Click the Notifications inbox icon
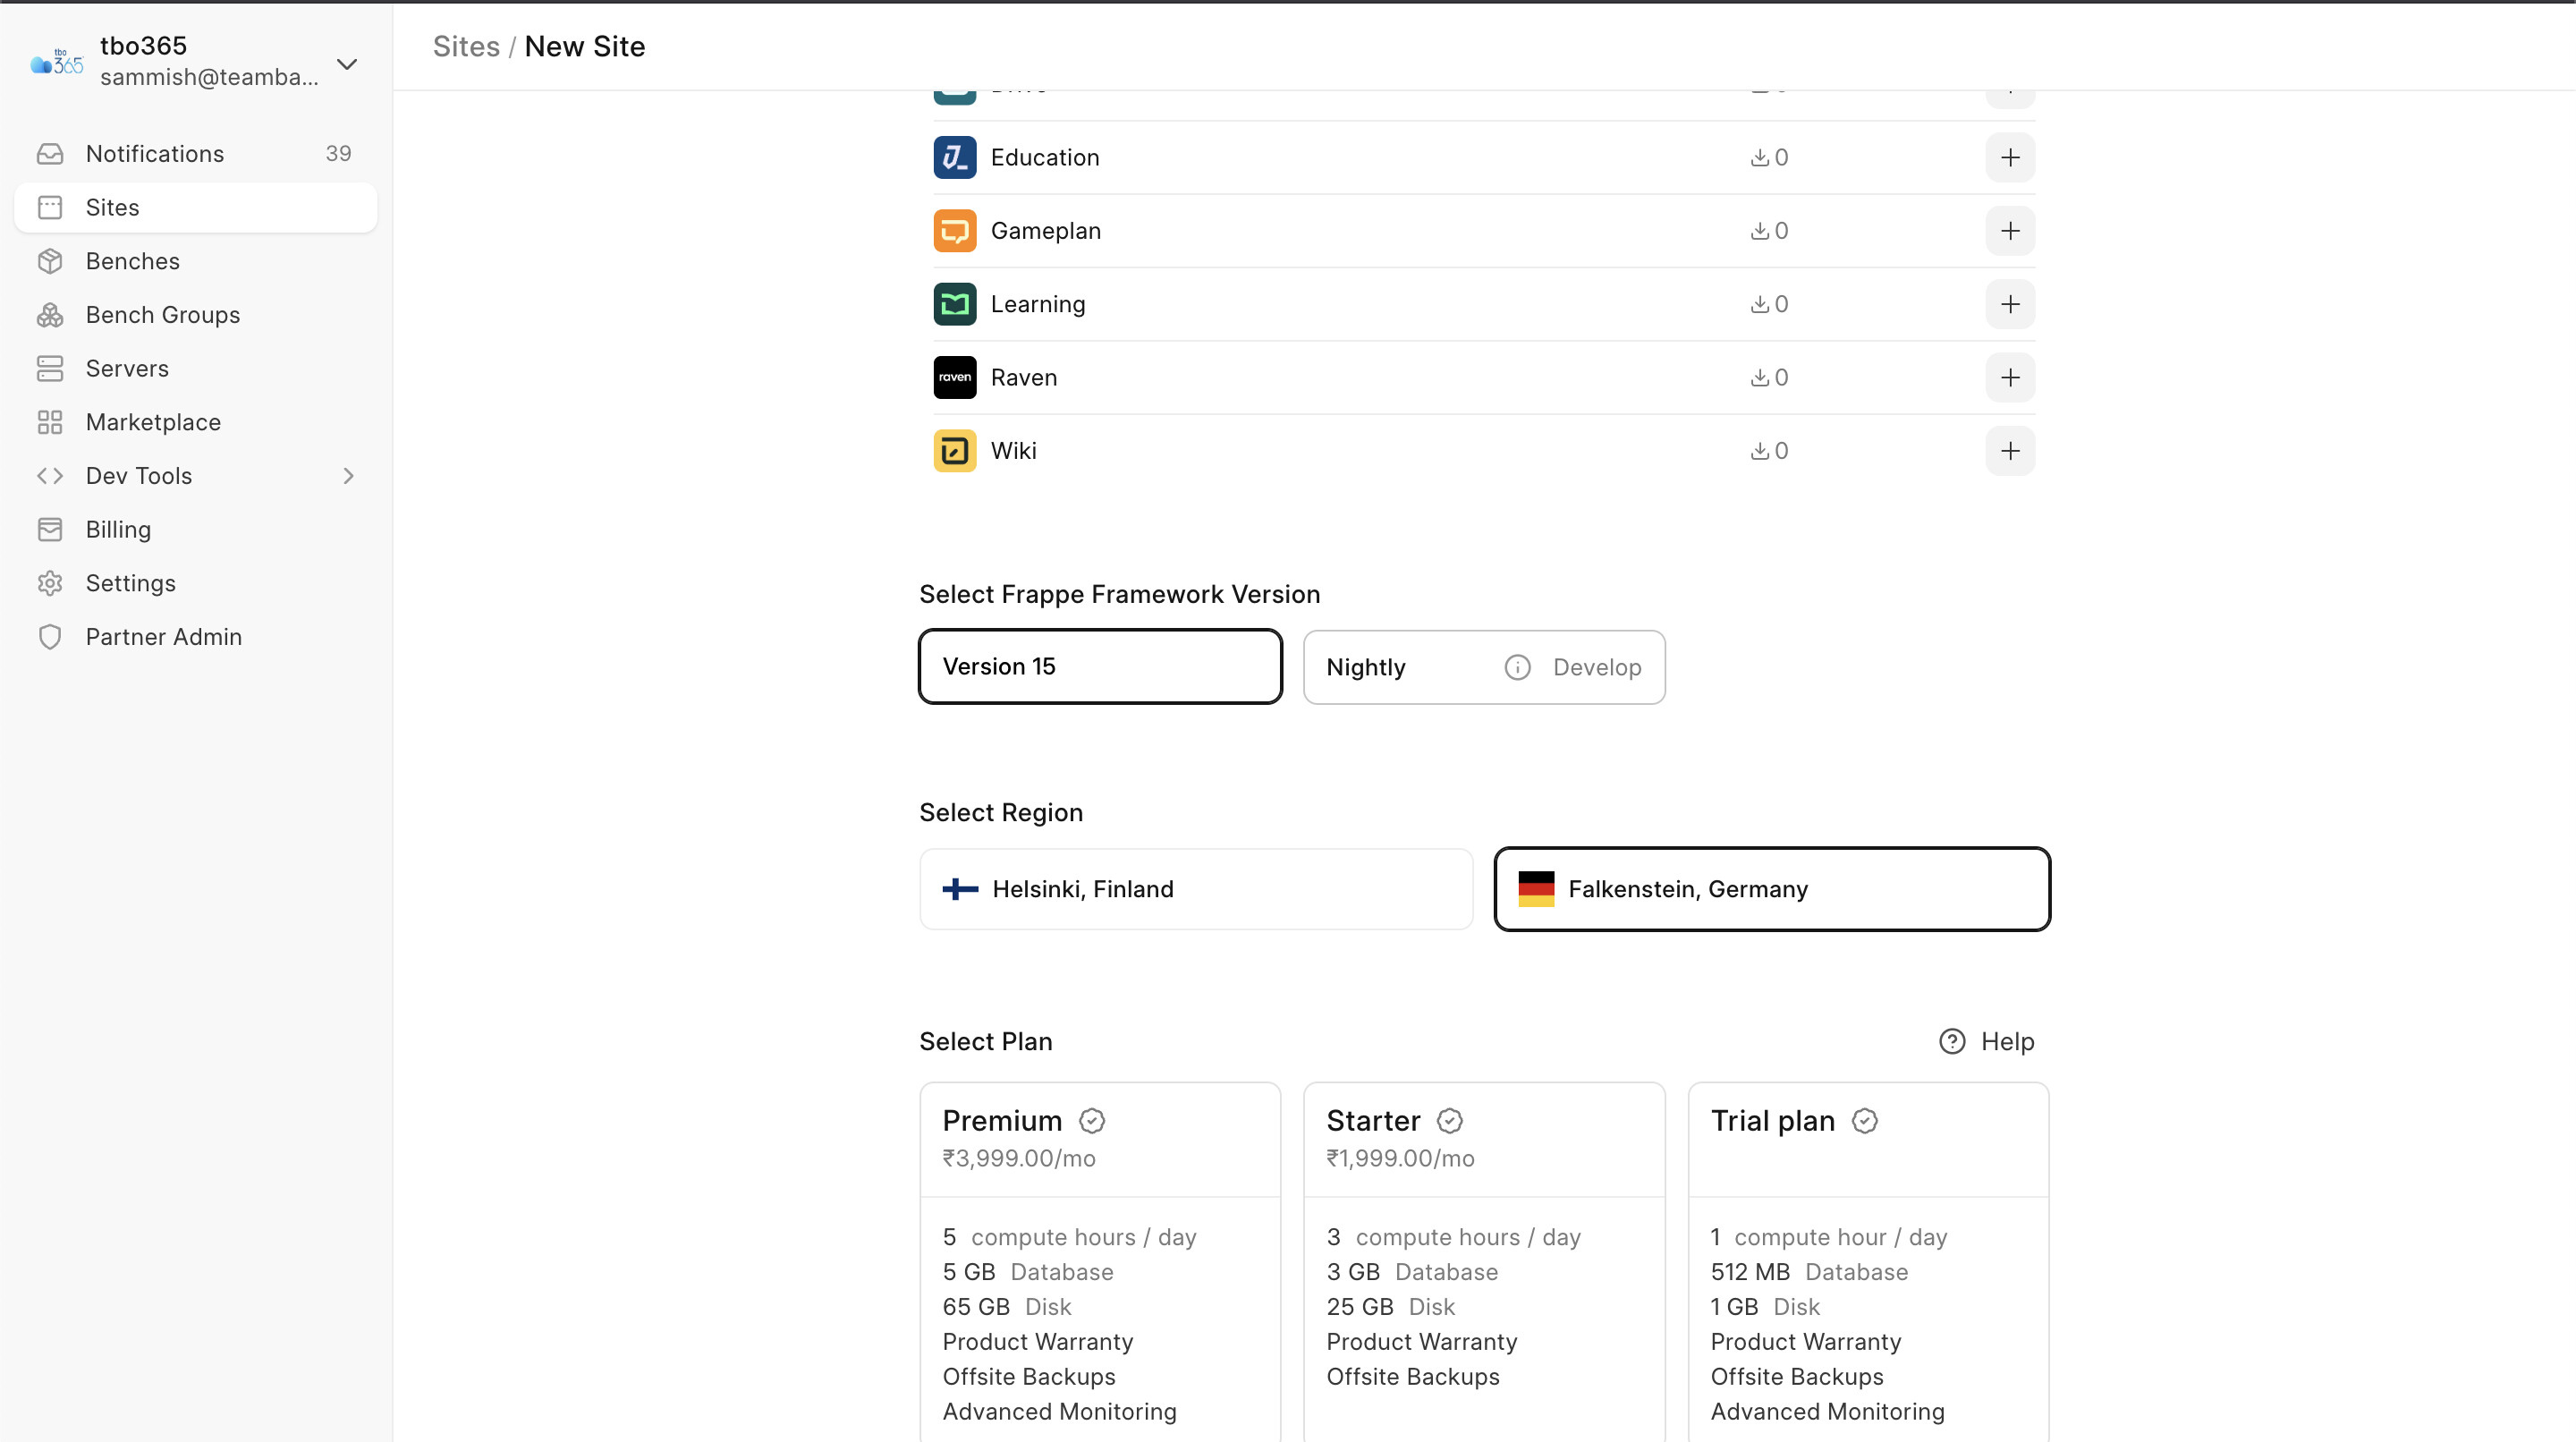Image resolution: width=2576 pixels, height=1442 pixels. coord(50,154)
